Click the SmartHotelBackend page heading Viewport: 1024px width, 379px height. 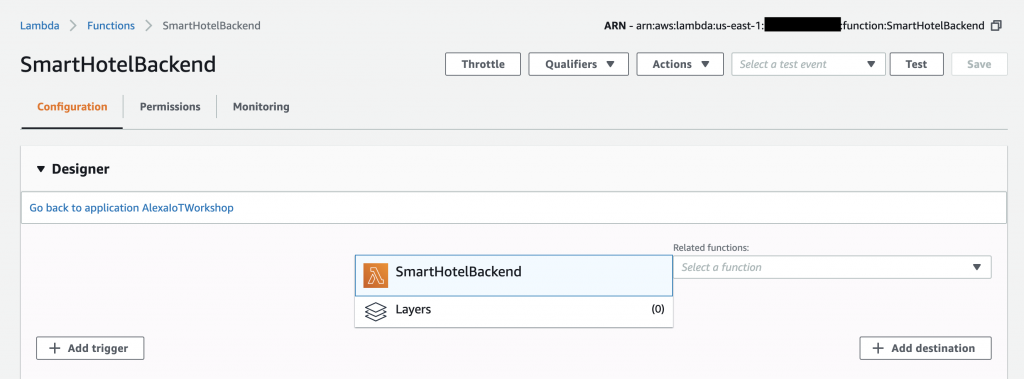coord(118,65)
